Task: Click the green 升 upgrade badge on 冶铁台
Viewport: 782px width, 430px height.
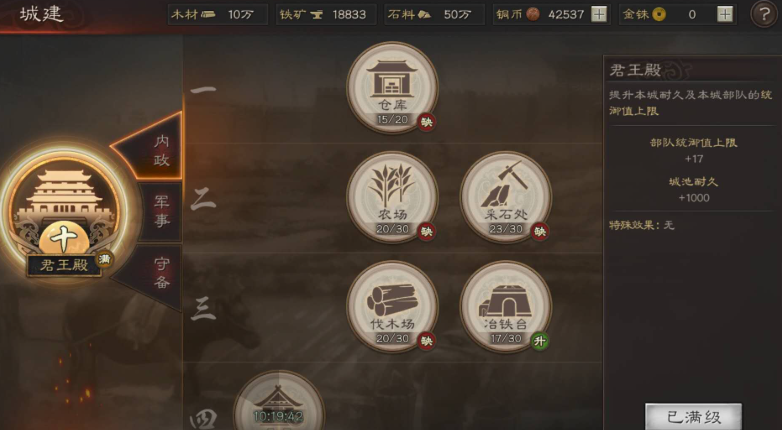Action: click(x=539, y=341)
